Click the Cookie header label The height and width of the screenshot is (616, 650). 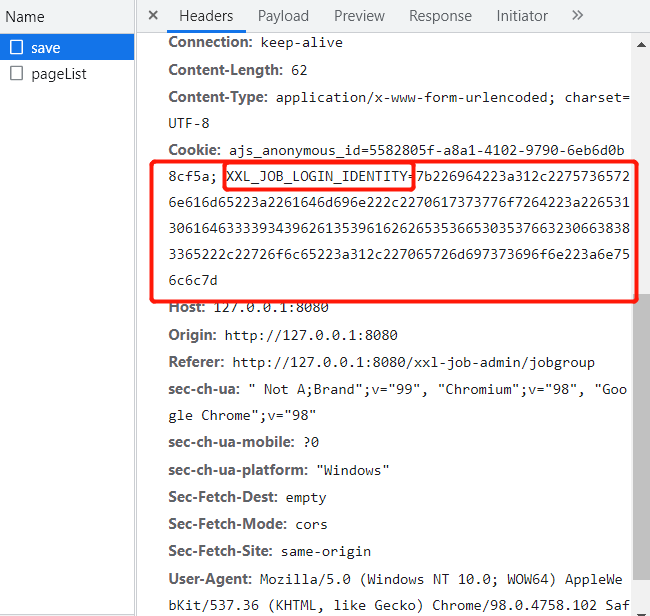point(194,150)
